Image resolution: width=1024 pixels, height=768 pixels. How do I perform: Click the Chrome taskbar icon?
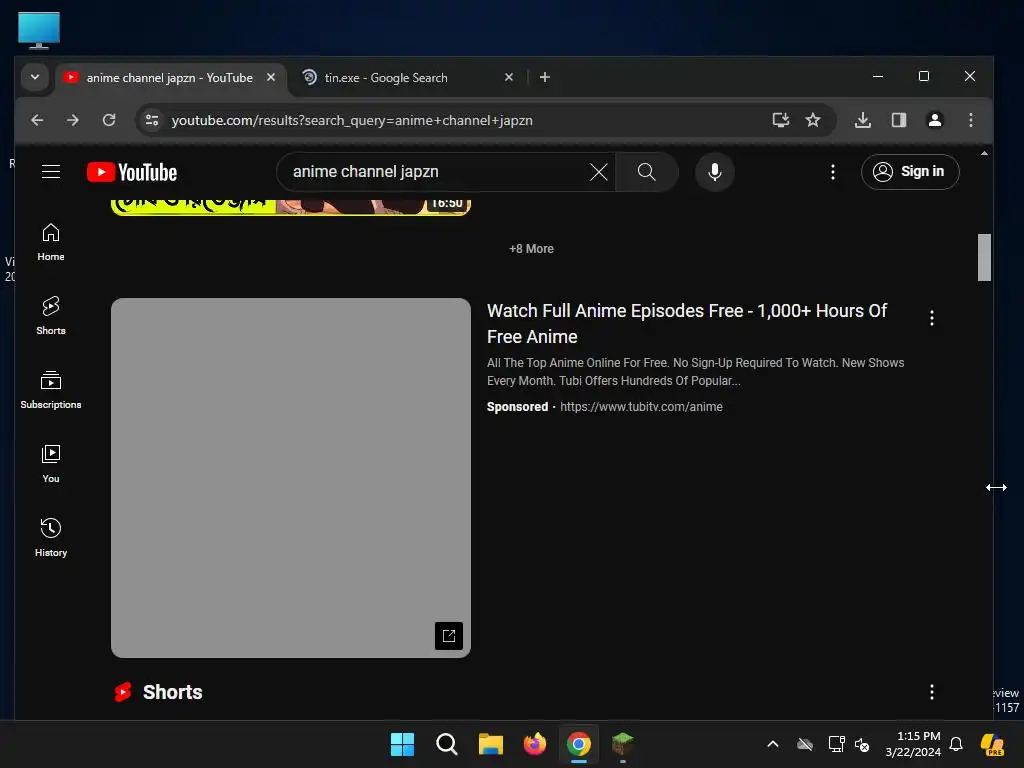[579, 744]
